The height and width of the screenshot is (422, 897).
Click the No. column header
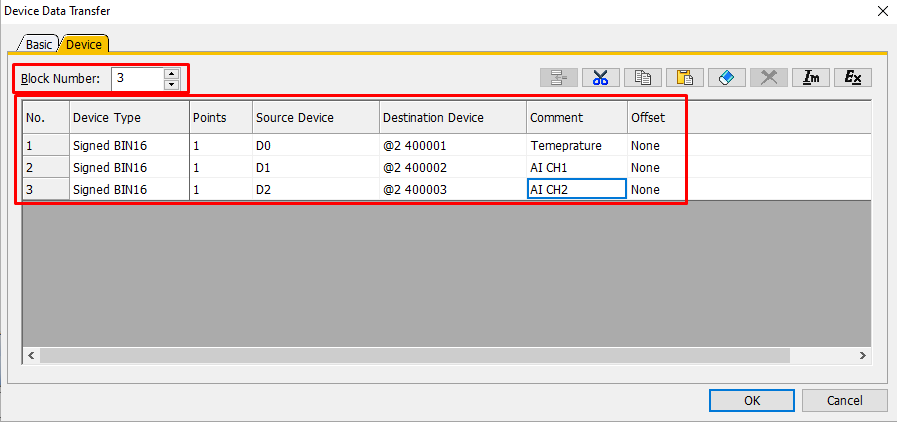click(x=46, y=118)
